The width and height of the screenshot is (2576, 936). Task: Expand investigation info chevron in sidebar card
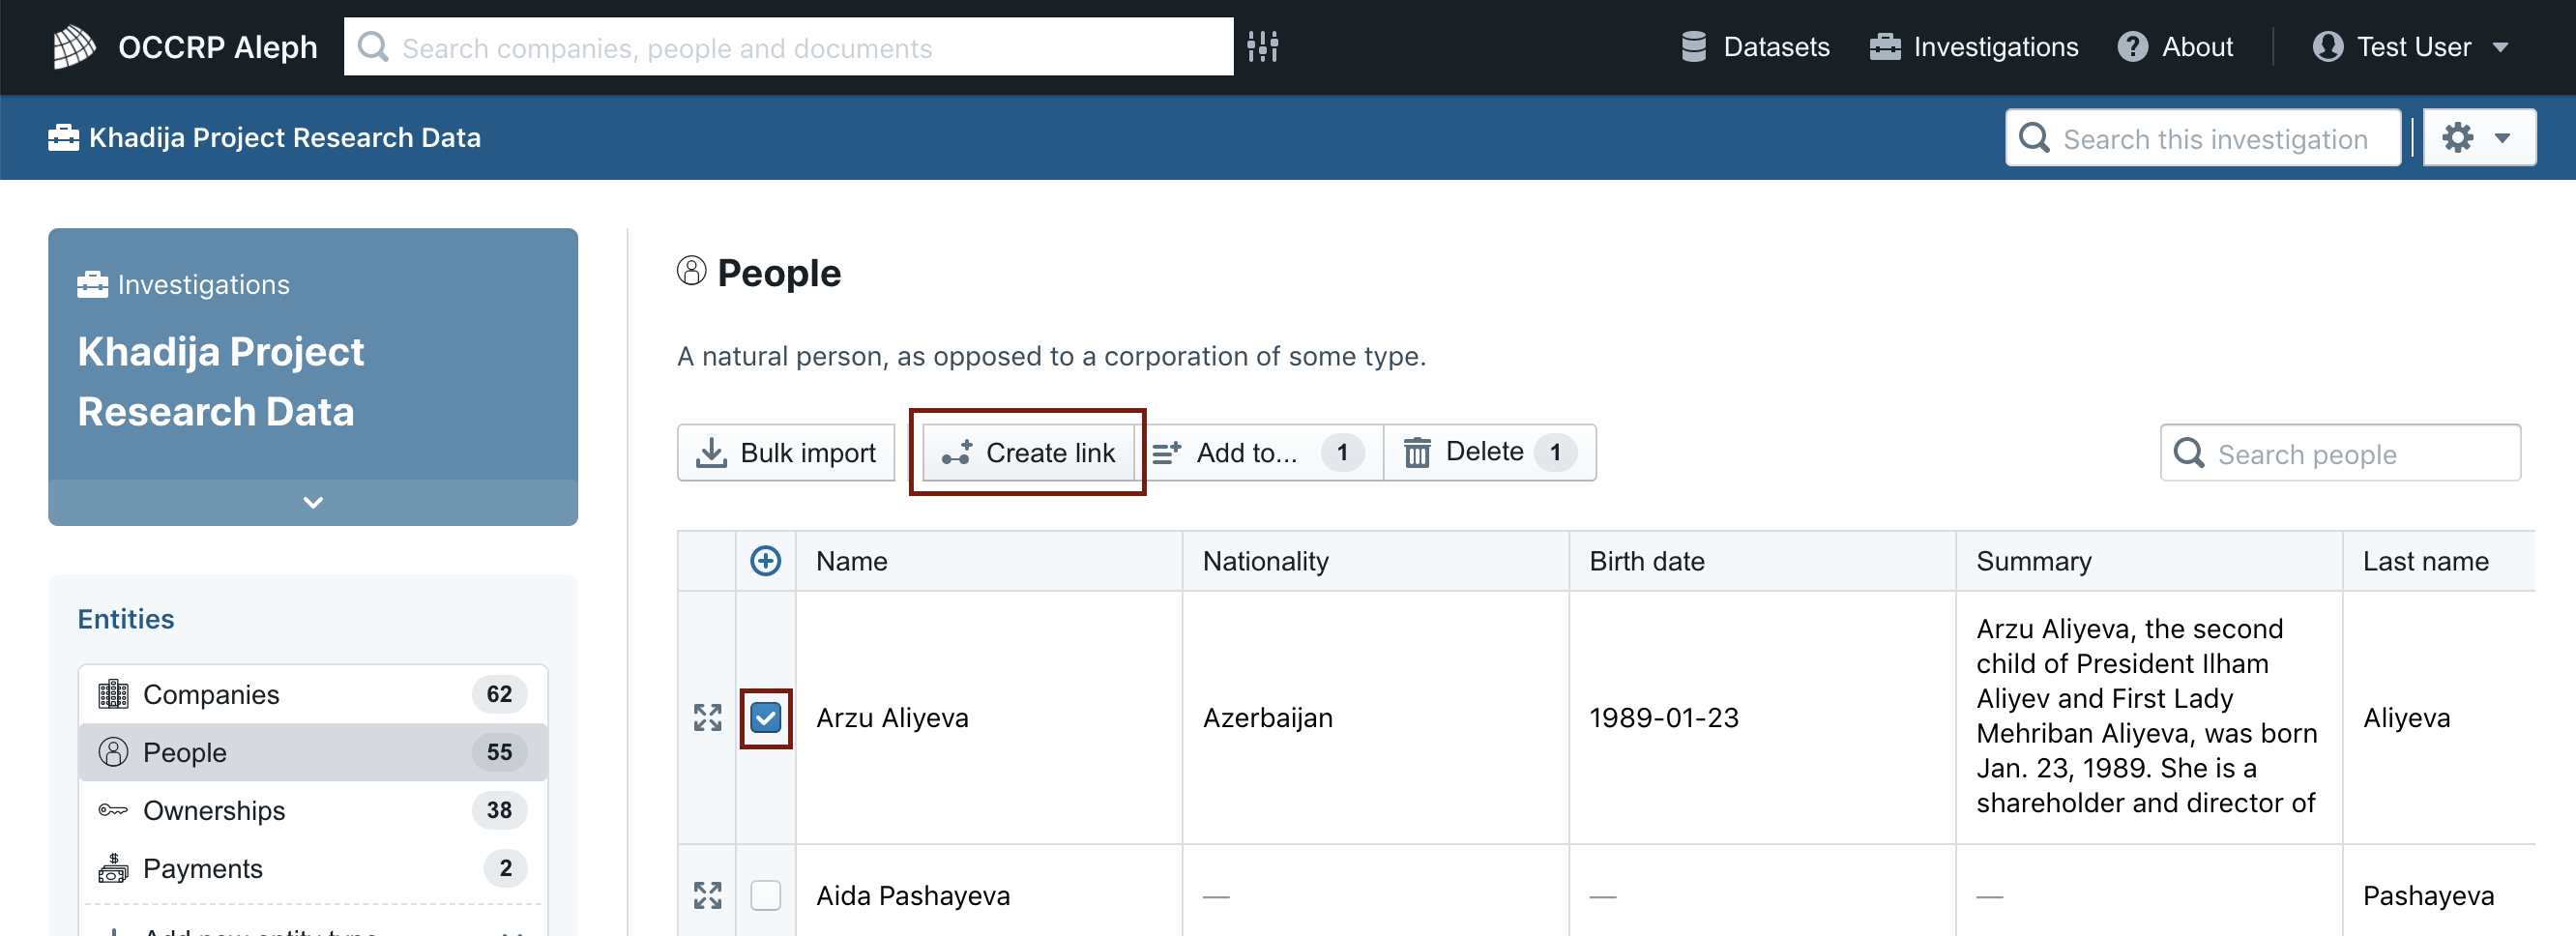[x=313, y=502]
